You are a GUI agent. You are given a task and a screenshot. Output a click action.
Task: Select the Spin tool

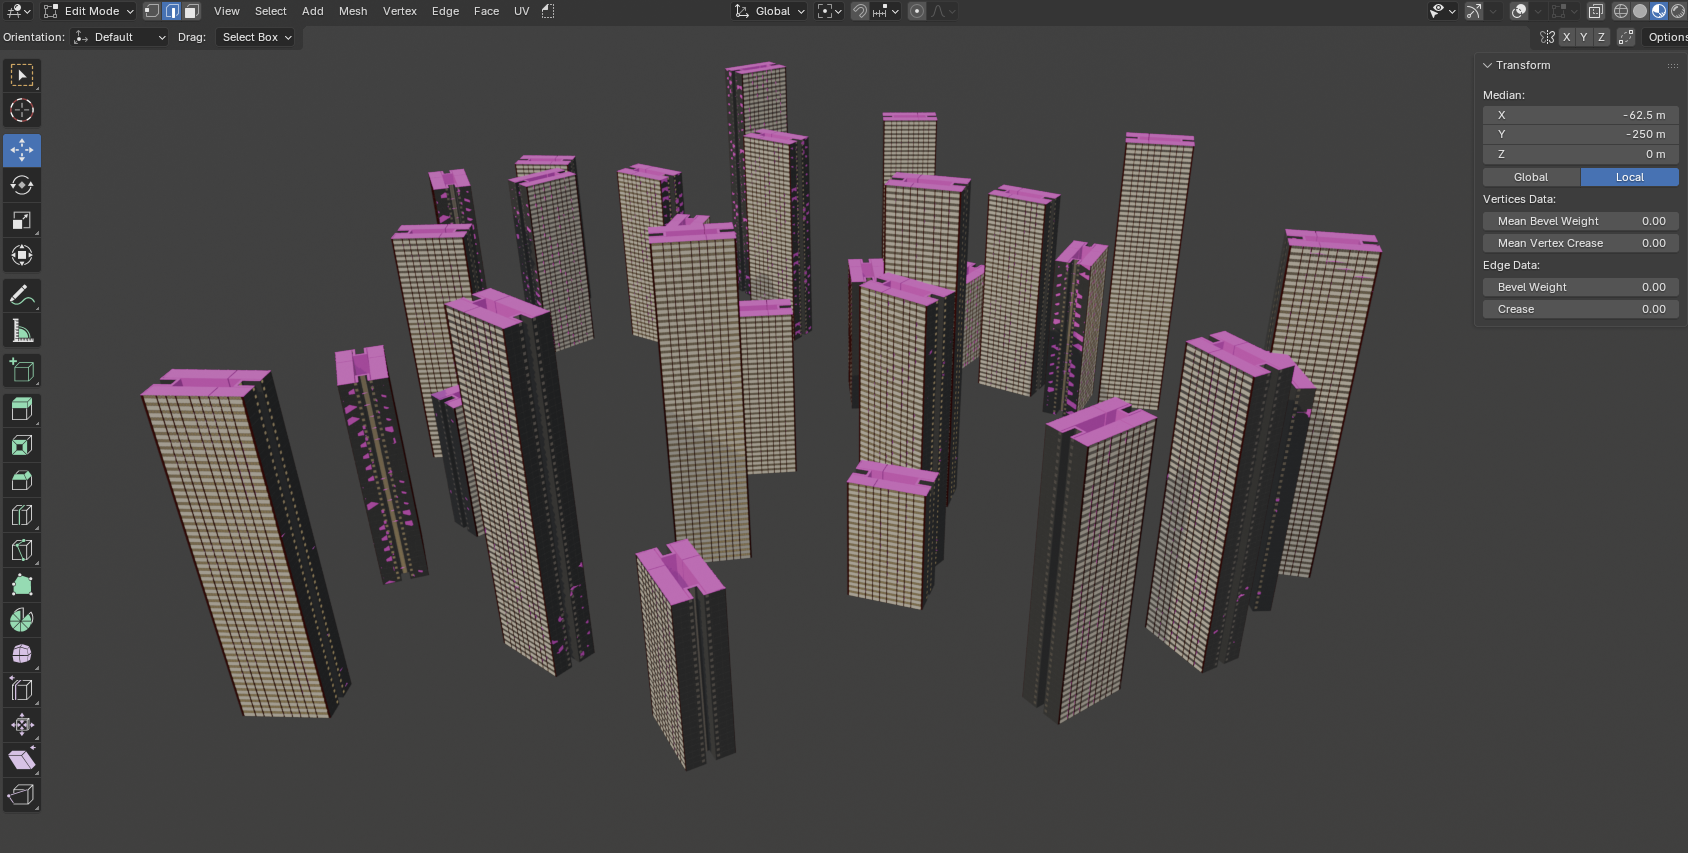22,621
